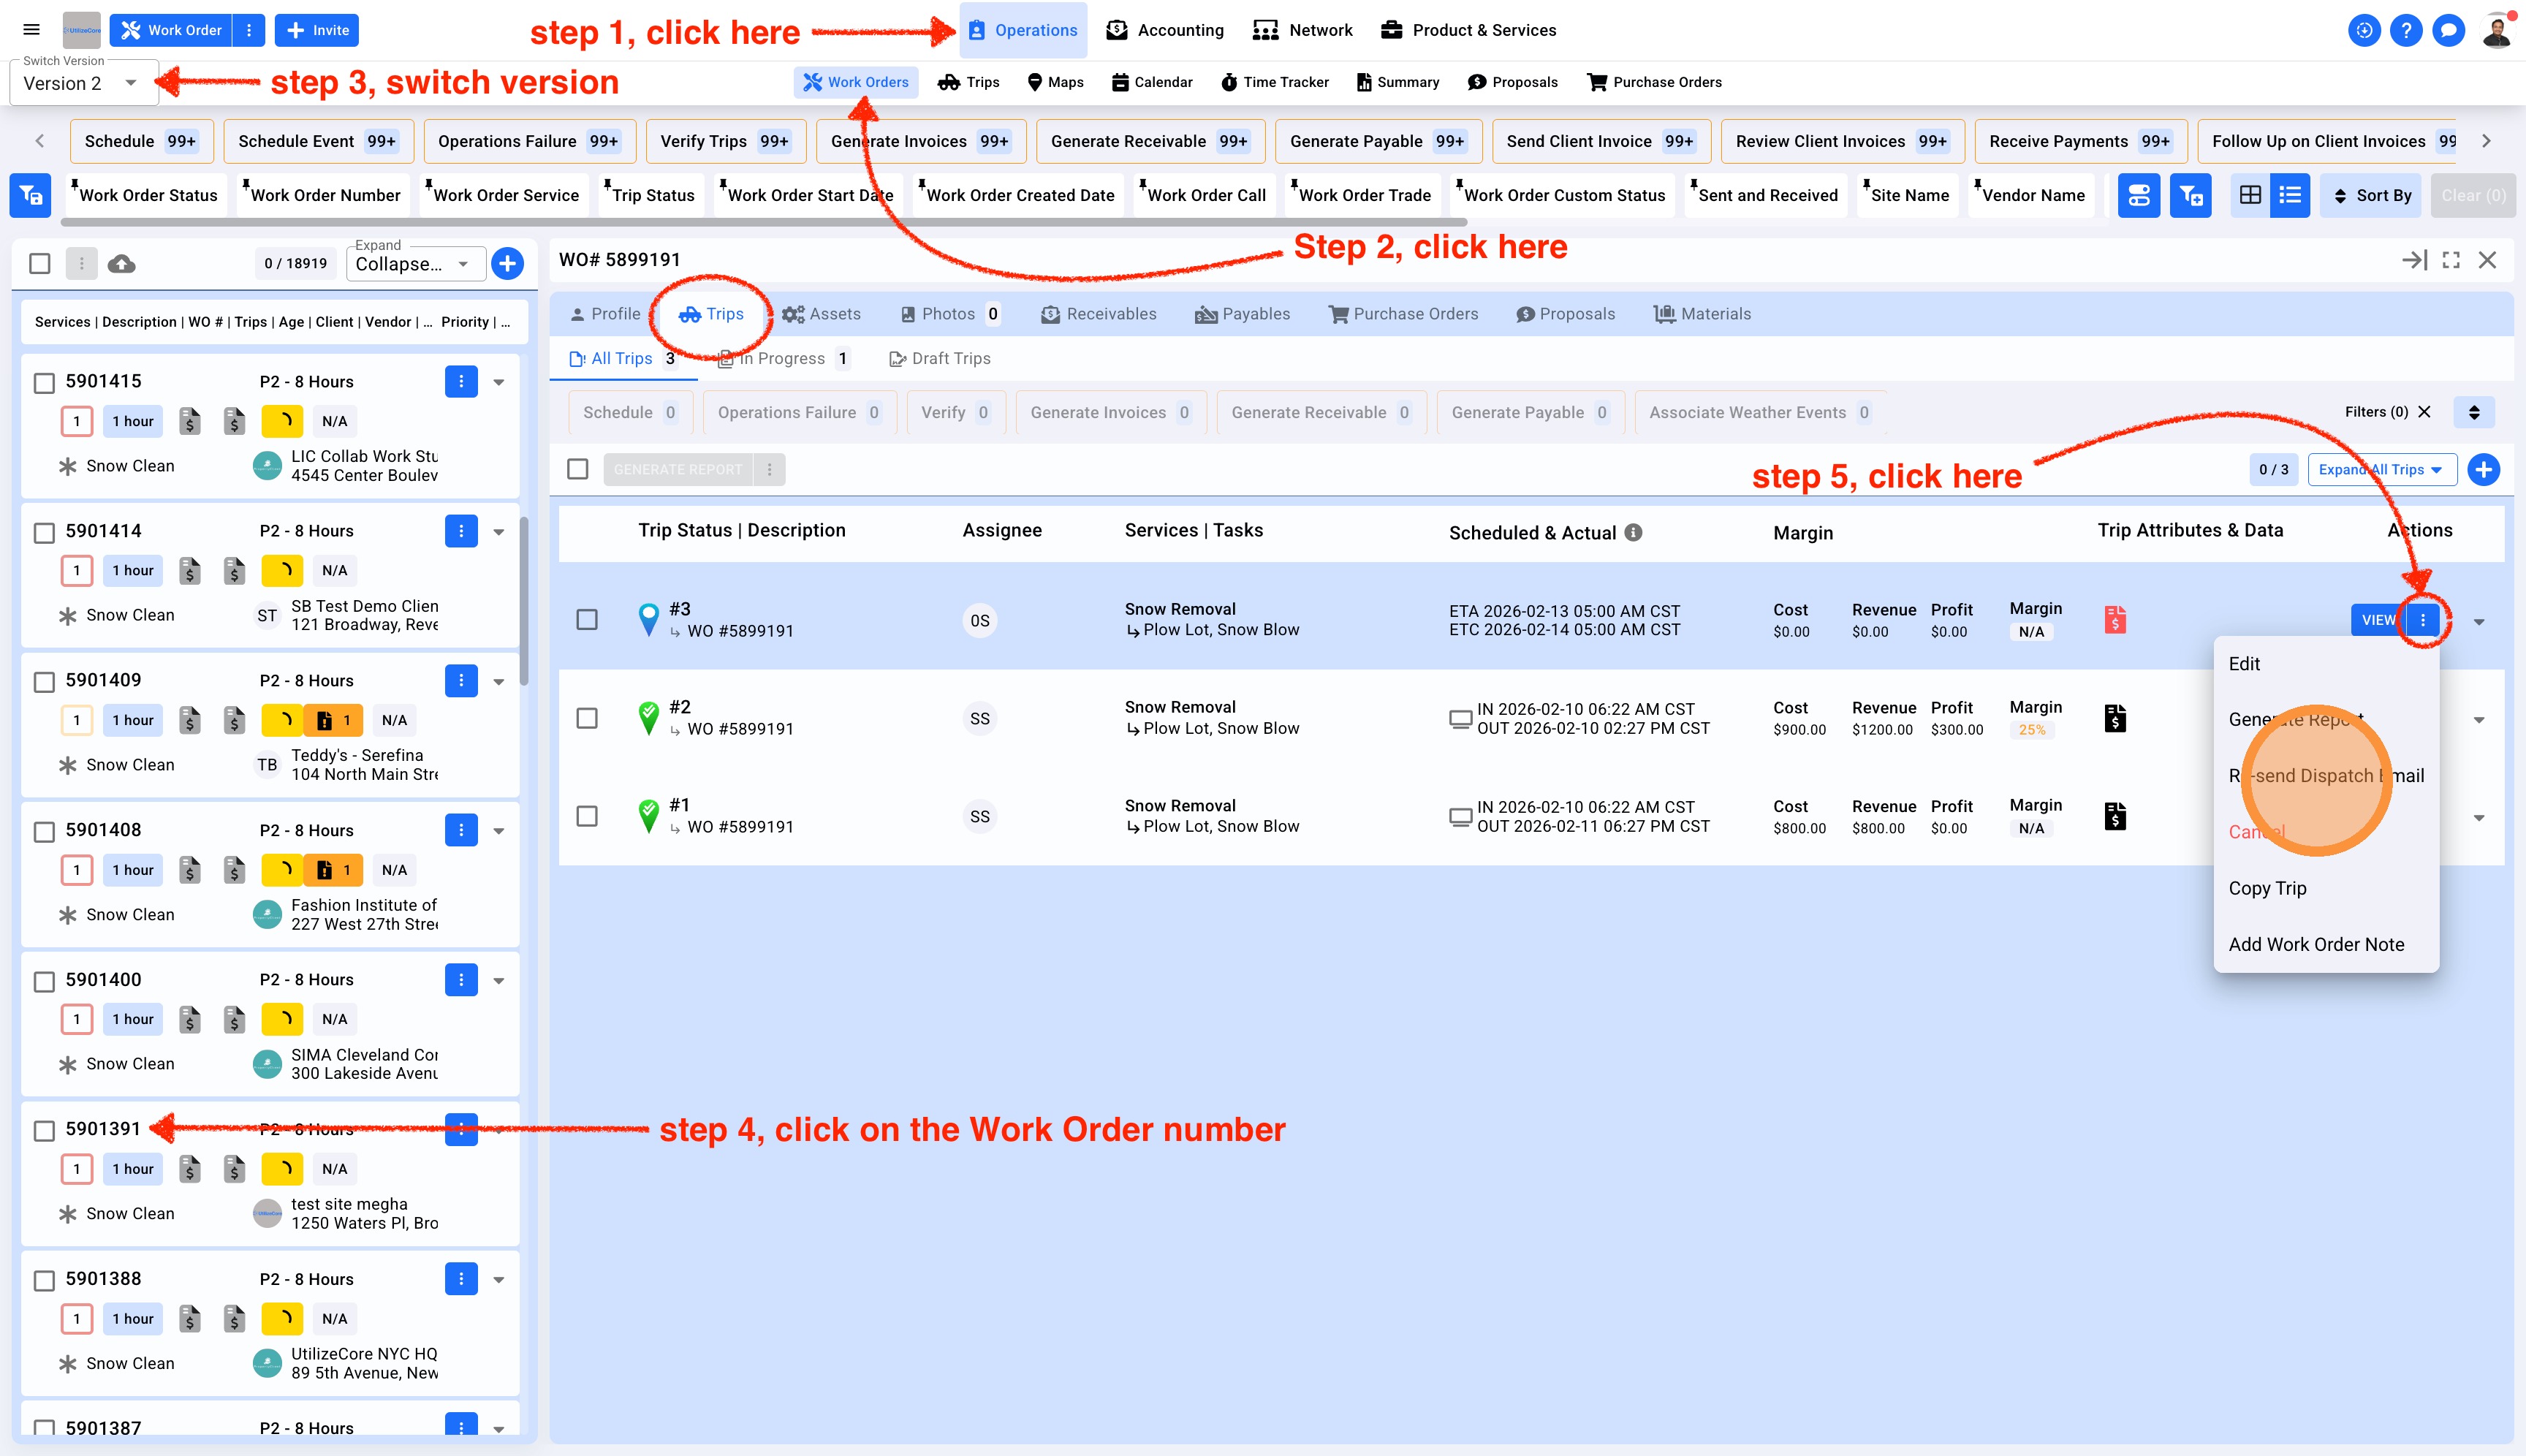2526x1456 pixels.
Task: Click the filter bar horizontal scrollbar
Action: pyautogui.click(x=765, y=222)
